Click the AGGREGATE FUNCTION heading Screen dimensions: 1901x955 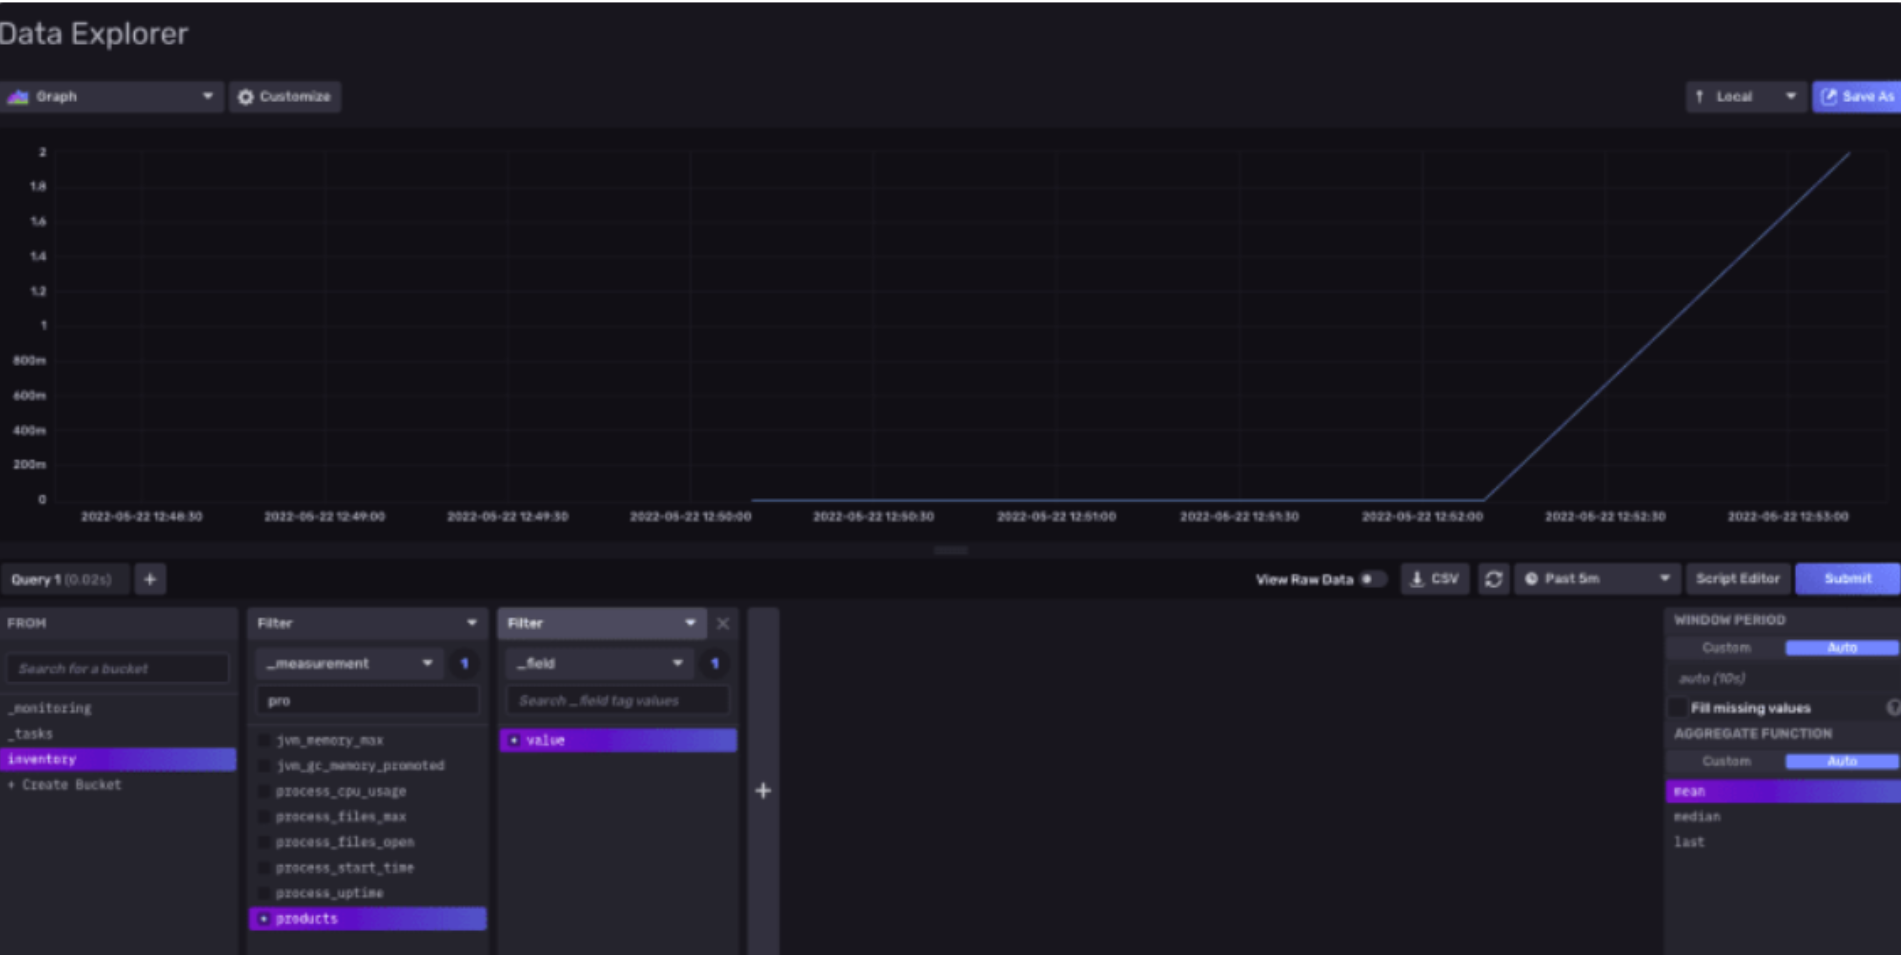pos(1753,733)
